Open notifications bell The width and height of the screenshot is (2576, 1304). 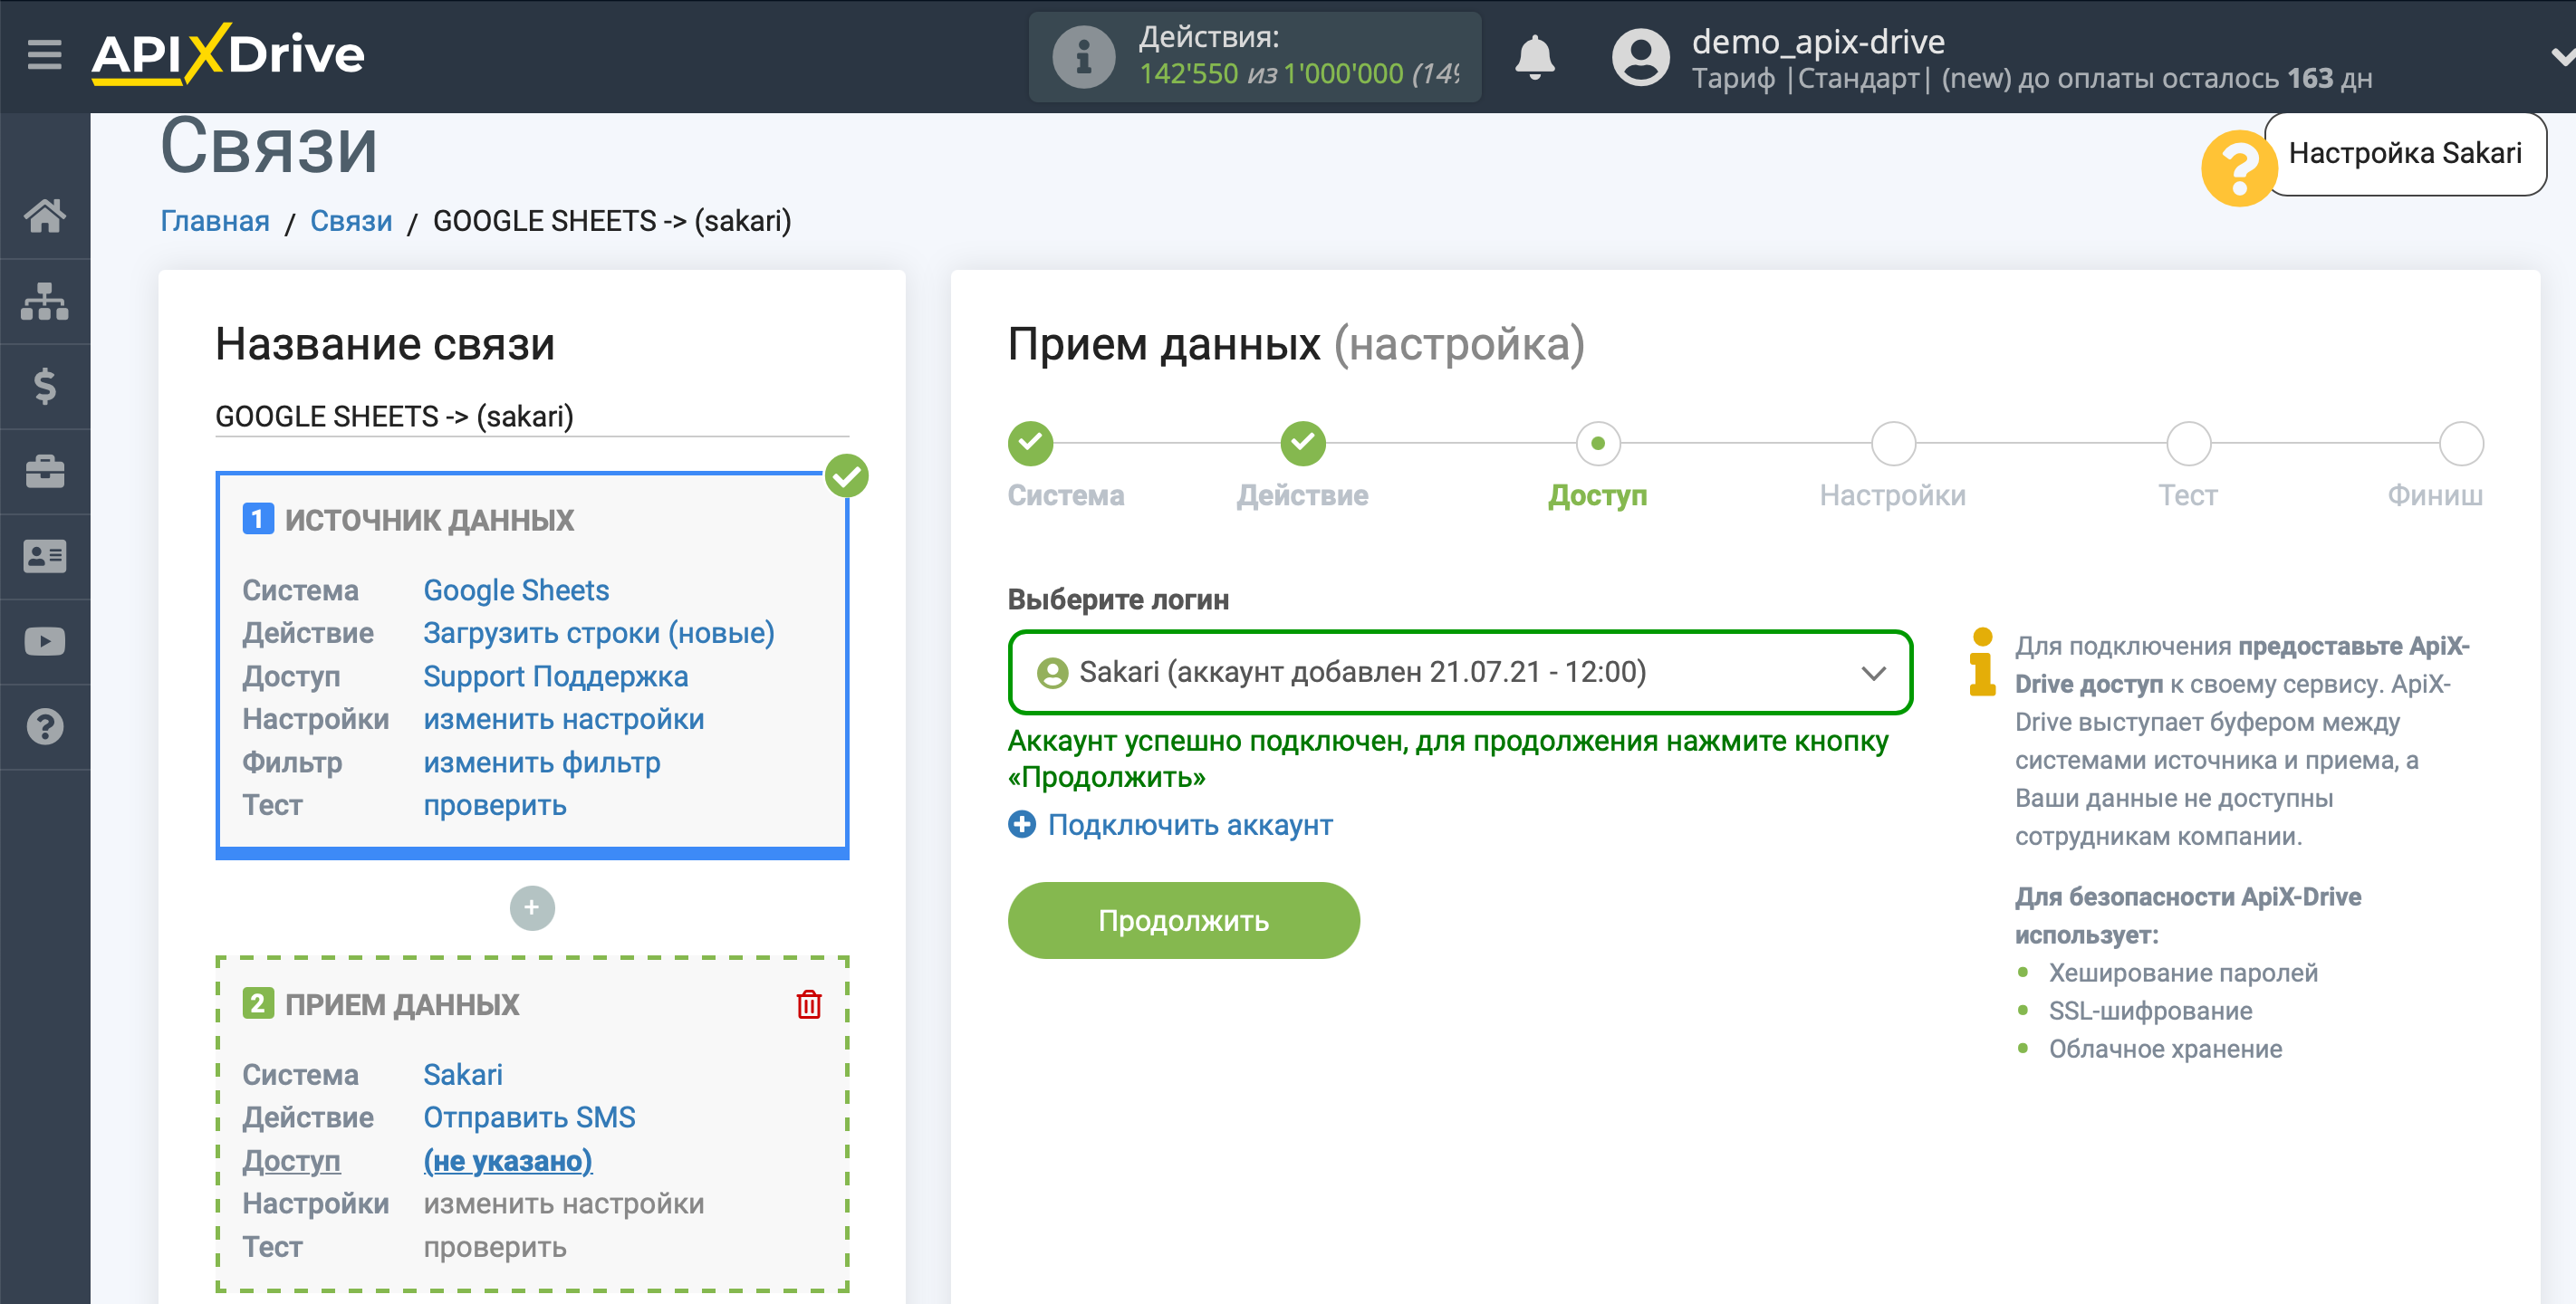click(1534, 57)
